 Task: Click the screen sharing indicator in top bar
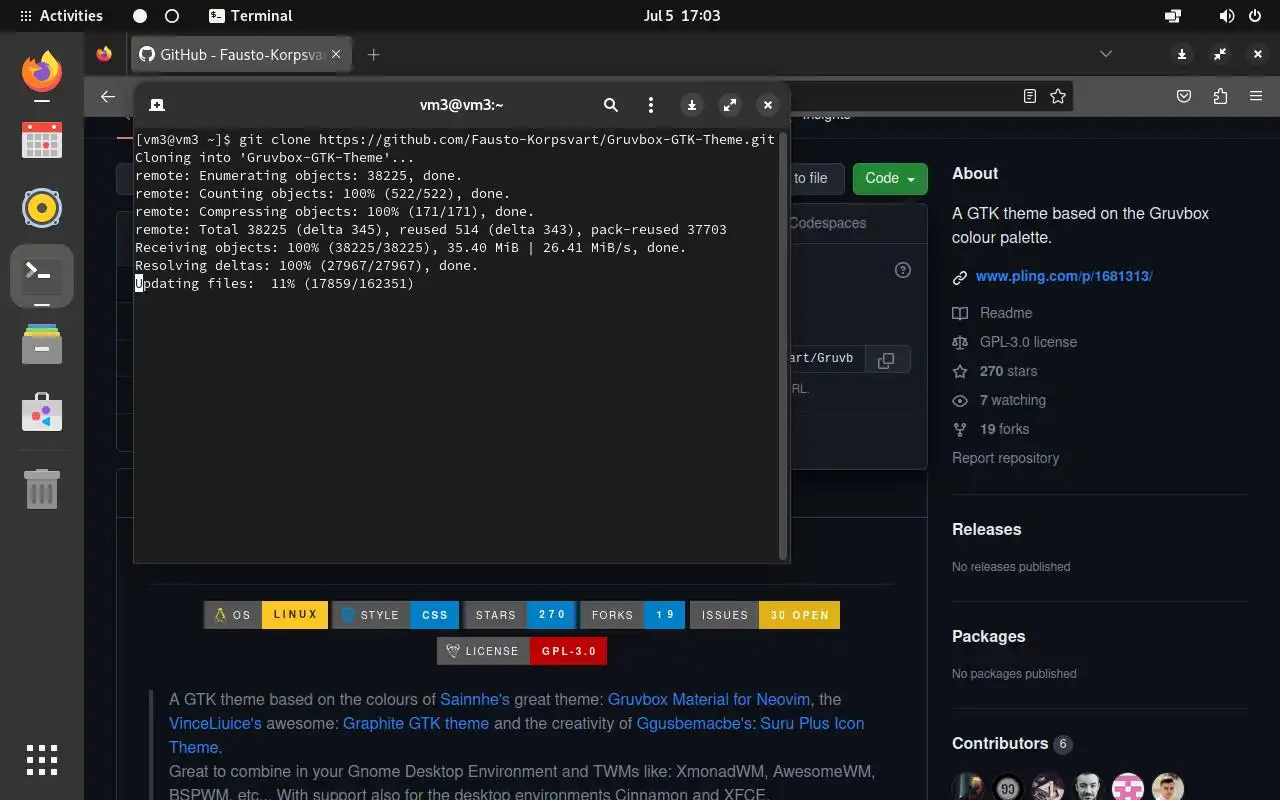1173,16
